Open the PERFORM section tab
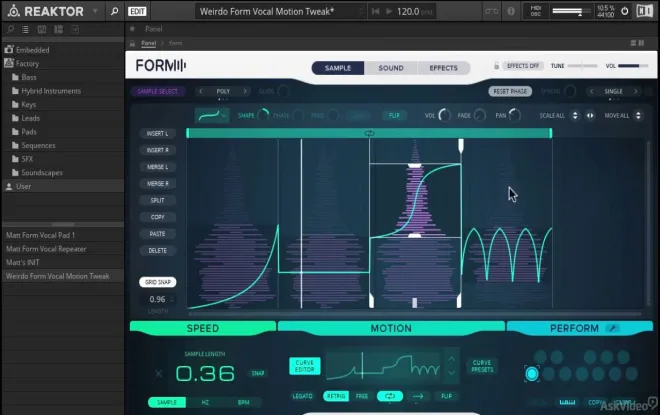The height and width of the screenshot is (415, 660). tap(580, 328)
